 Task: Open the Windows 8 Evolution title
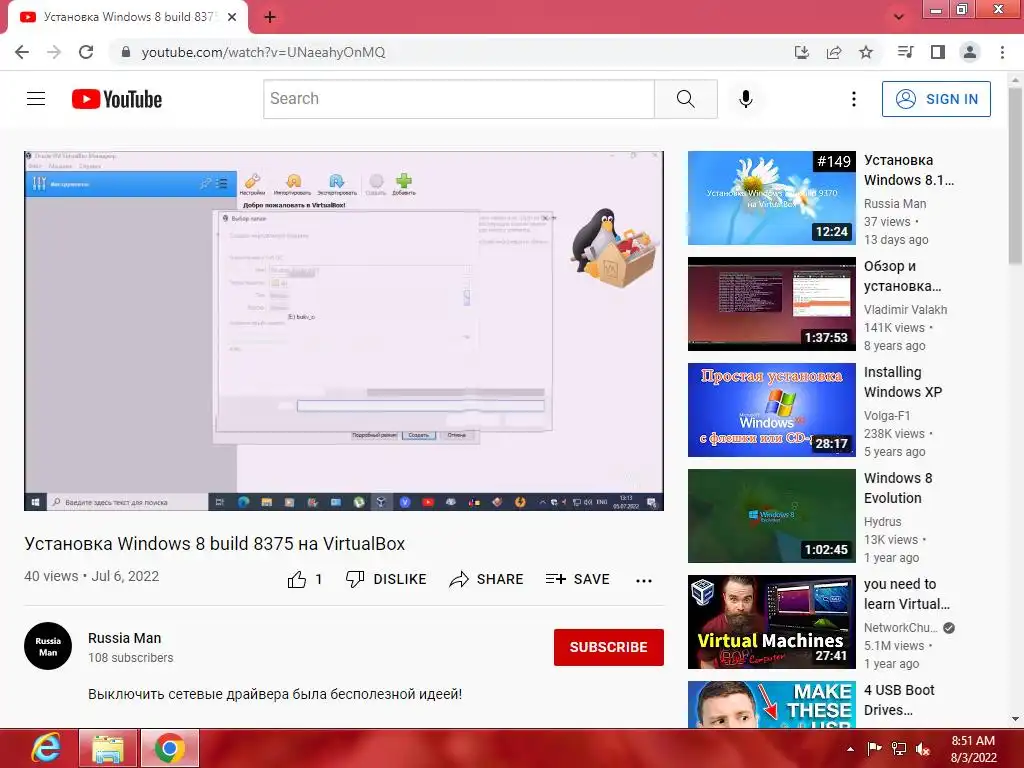pyautogui.click(x=898, y=488)
